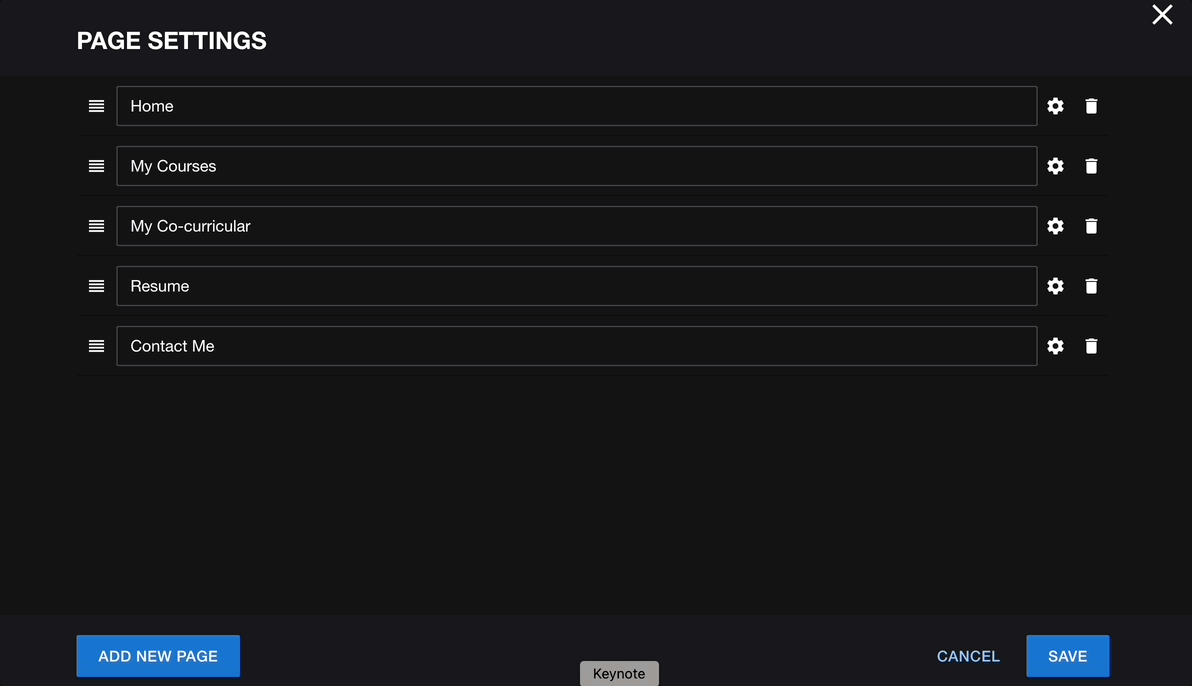Viewport: 1192px width, 686px height.
Task: Grab the reorder handle beside Contact Me
Action: click(97, 346)
